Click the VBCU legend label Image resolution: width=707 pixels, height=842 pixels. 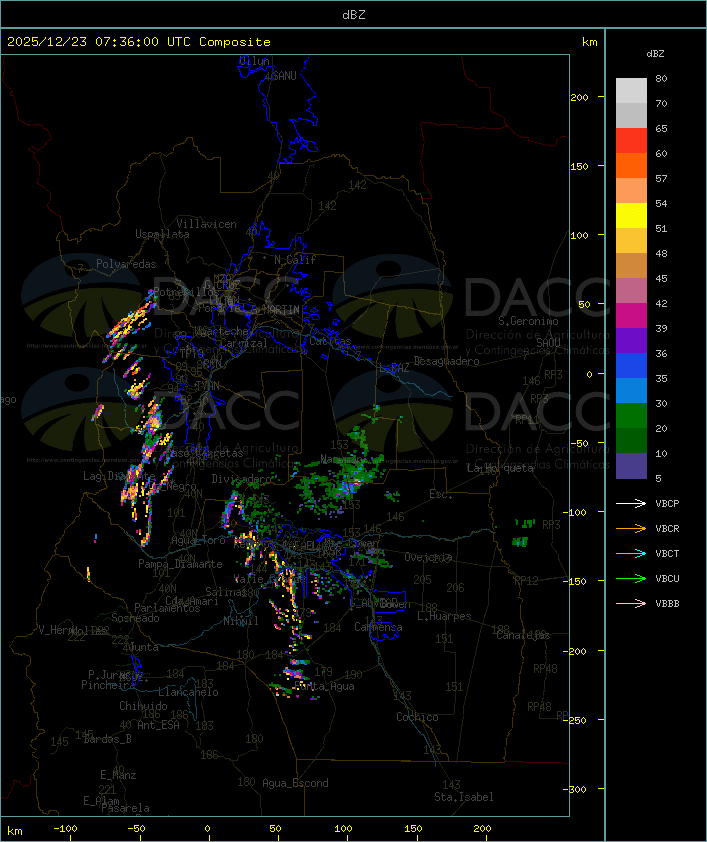[x=667, y=579]
